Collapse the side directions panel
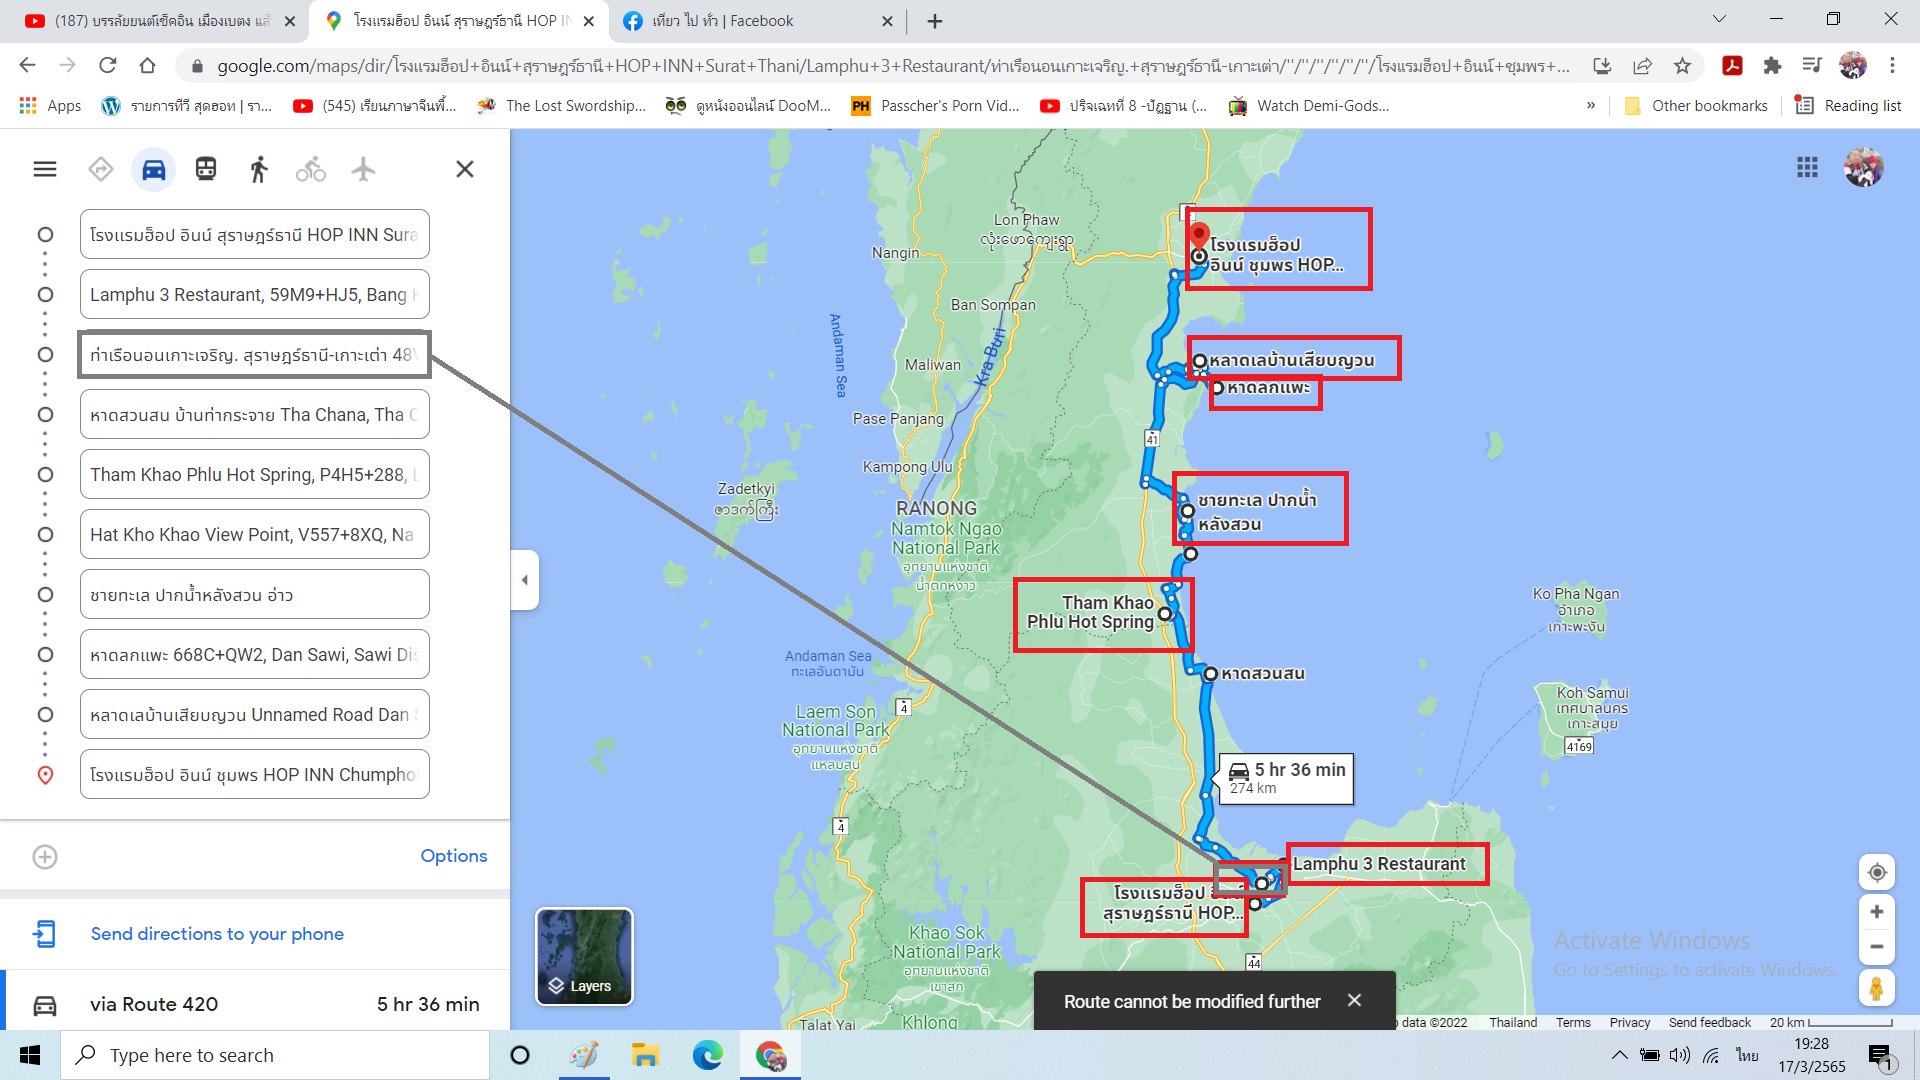1920x1080 pixels. [x=525, y=580]
